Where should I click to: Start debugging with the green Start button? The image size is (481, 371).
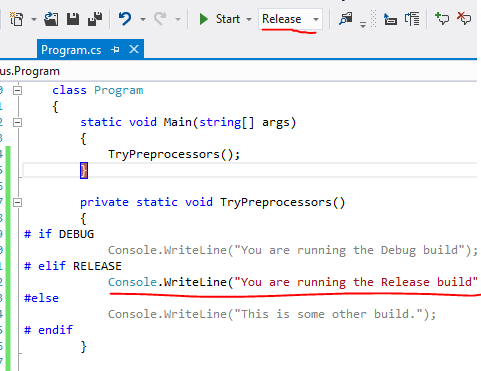219,19
